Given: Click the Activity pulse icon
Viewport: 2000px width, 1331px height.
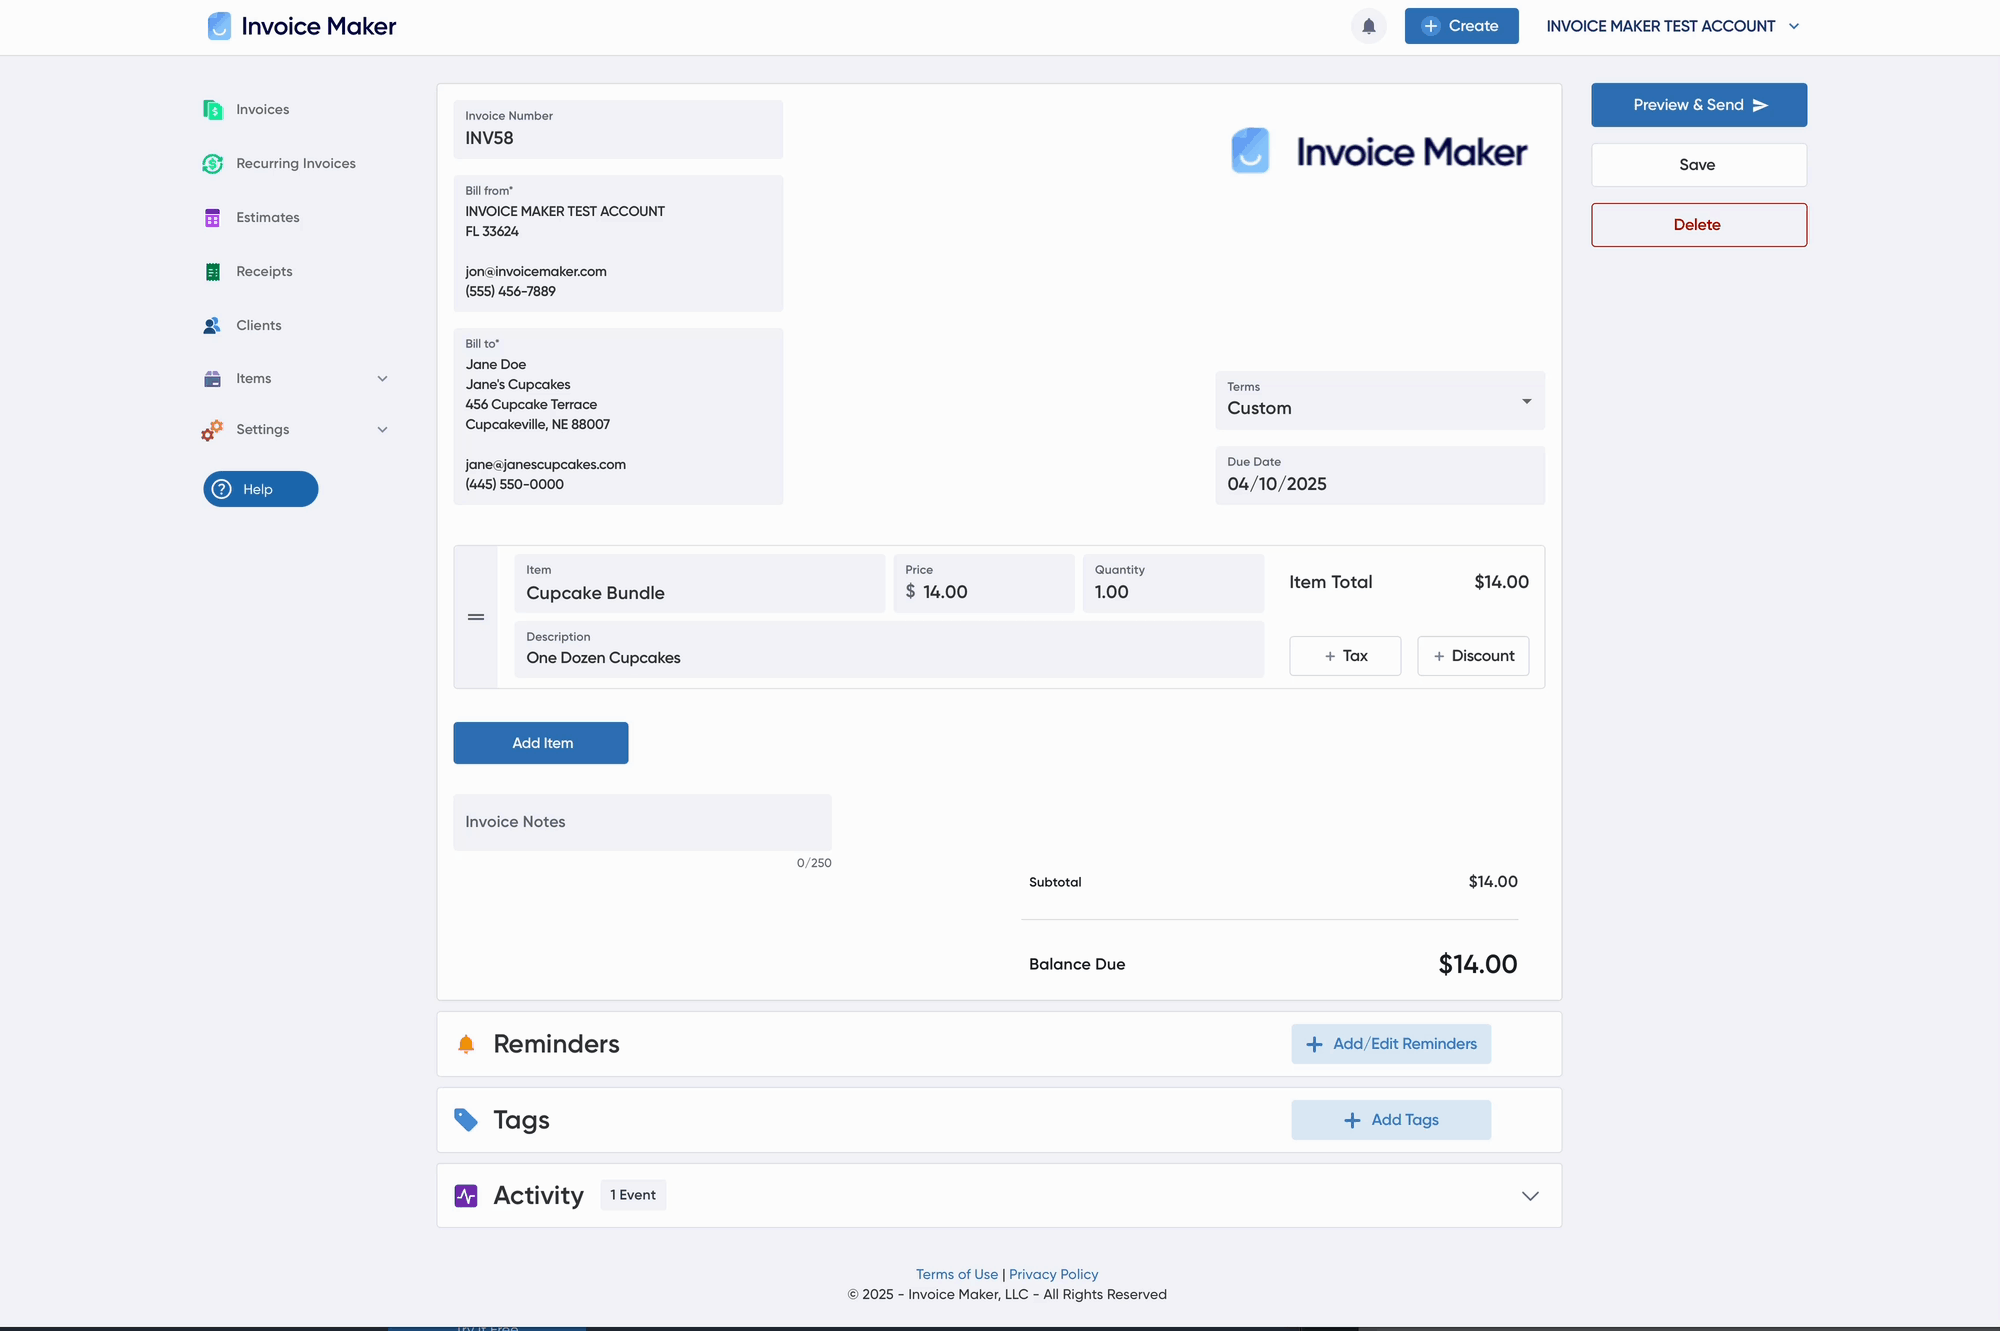Looking at the screenshot, I should point(466,1196).
